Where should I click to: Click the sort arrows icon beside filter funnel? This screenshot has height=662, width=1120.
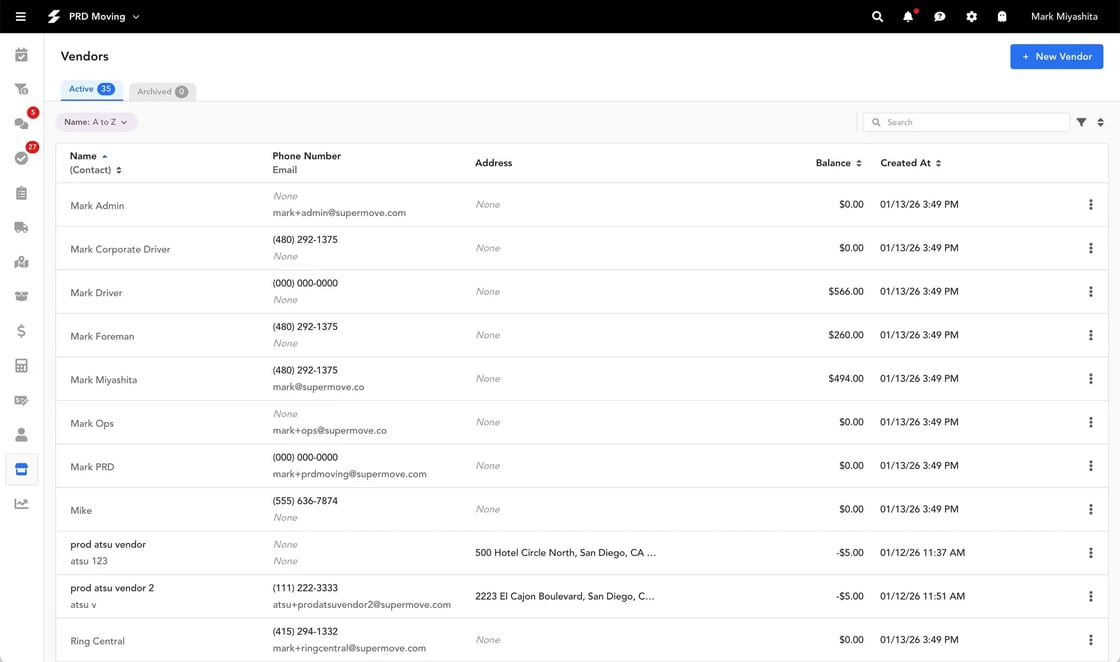click(x=1101, y=122)
